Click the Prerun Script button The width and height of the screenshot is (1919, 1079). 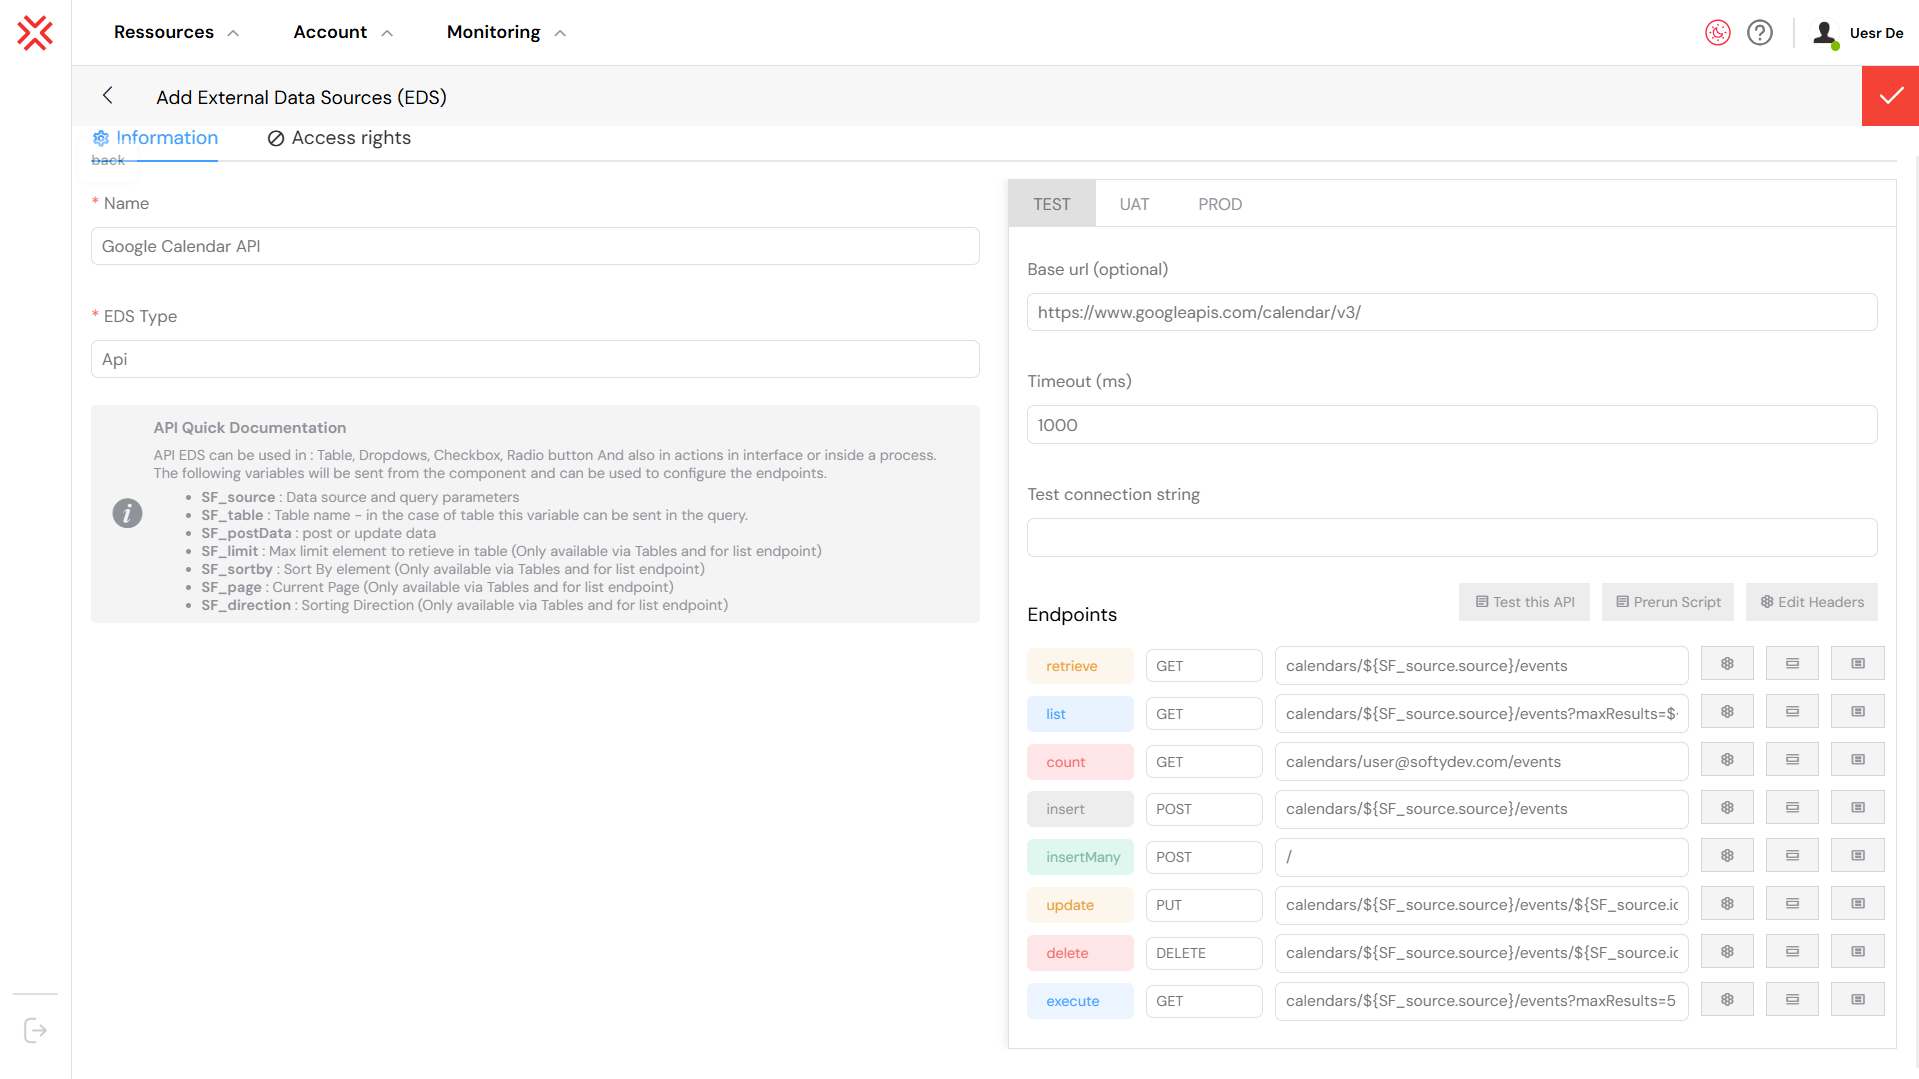[x=1668, y=602]
